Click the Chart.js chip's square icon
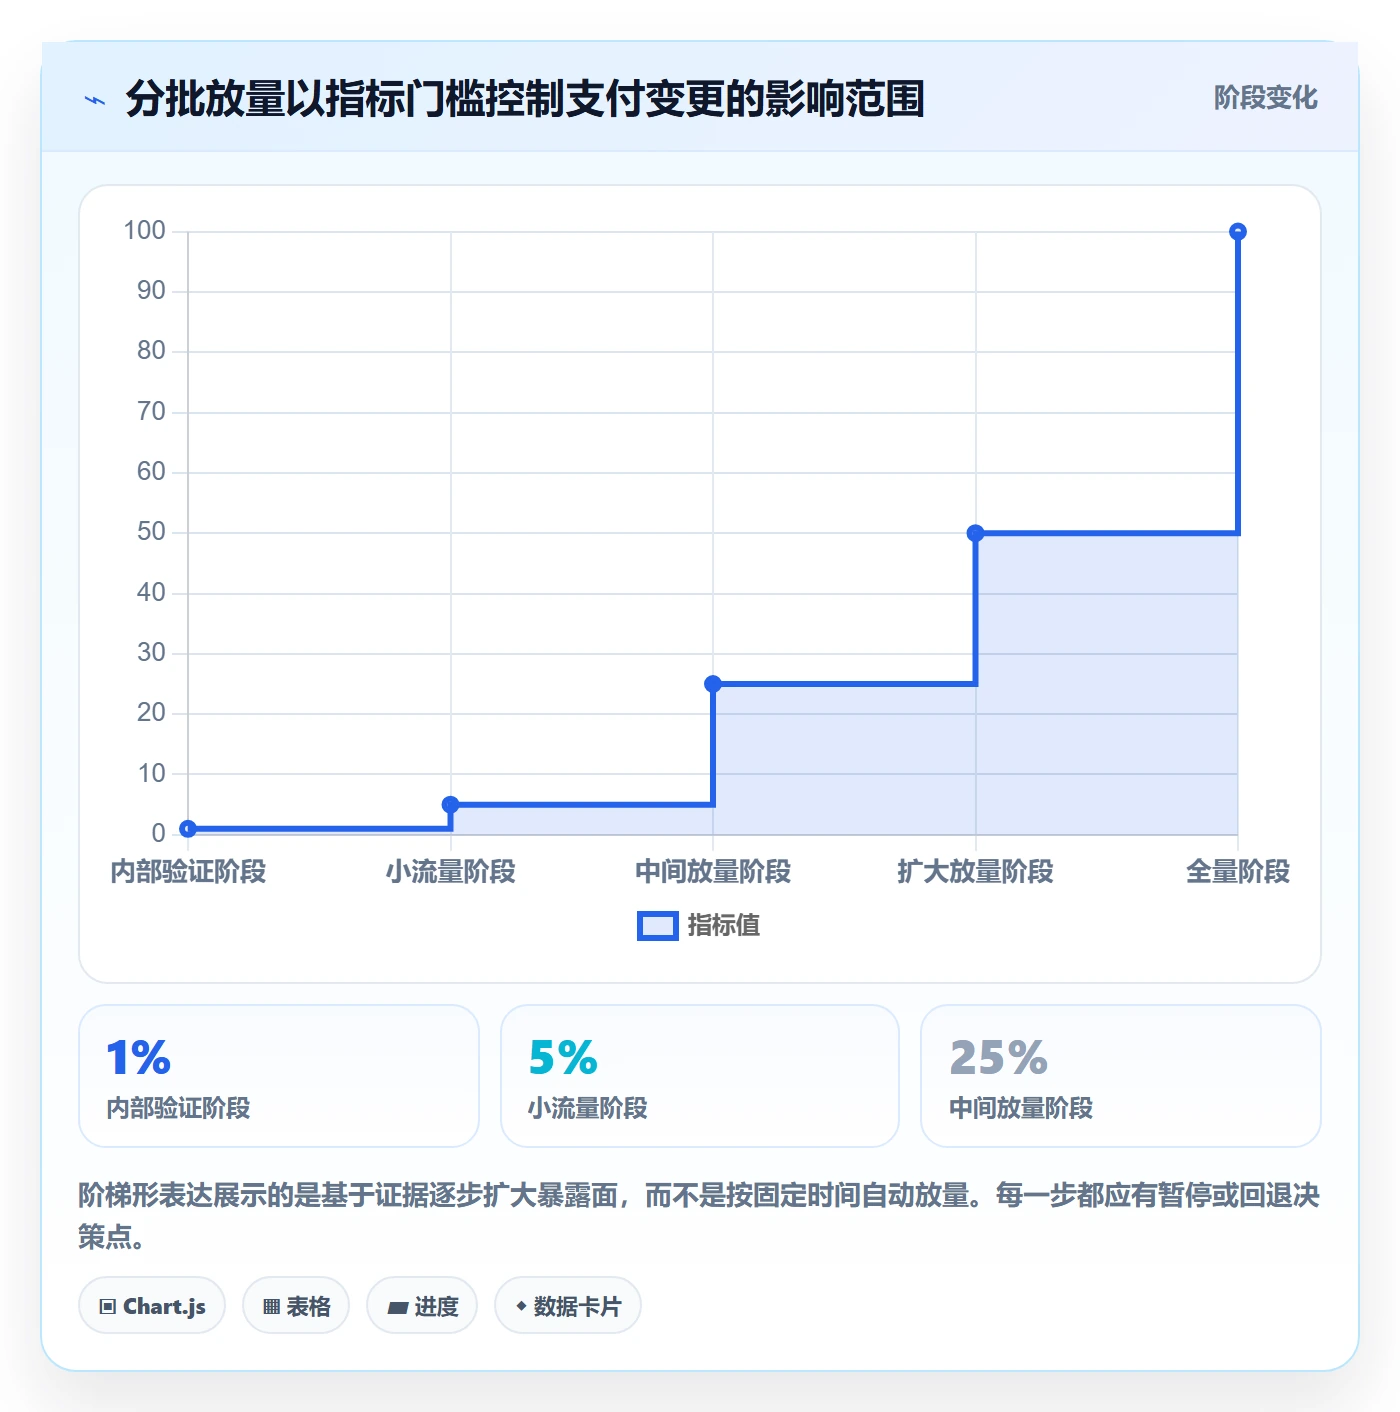Viewport: 1400px width, 1412px height. [108, 1307]
